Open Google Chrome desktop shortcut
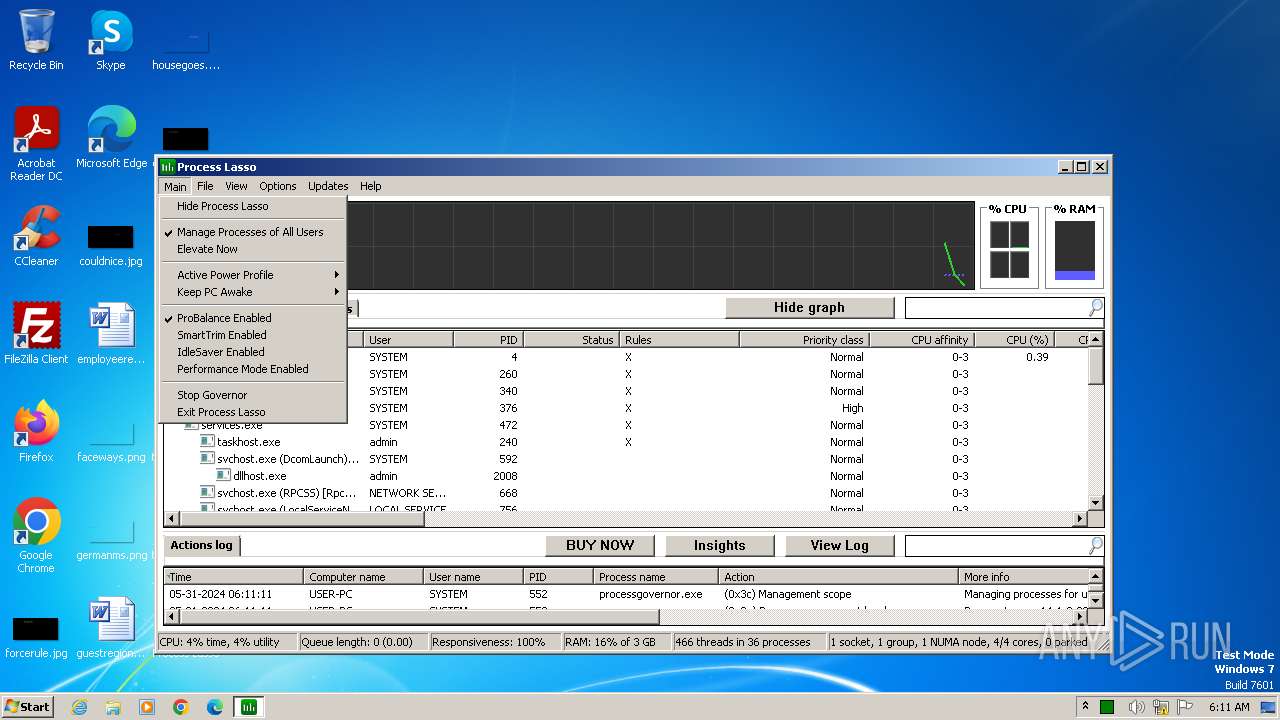The height and width of the screenshot is (720, 1280). (36, 536)
